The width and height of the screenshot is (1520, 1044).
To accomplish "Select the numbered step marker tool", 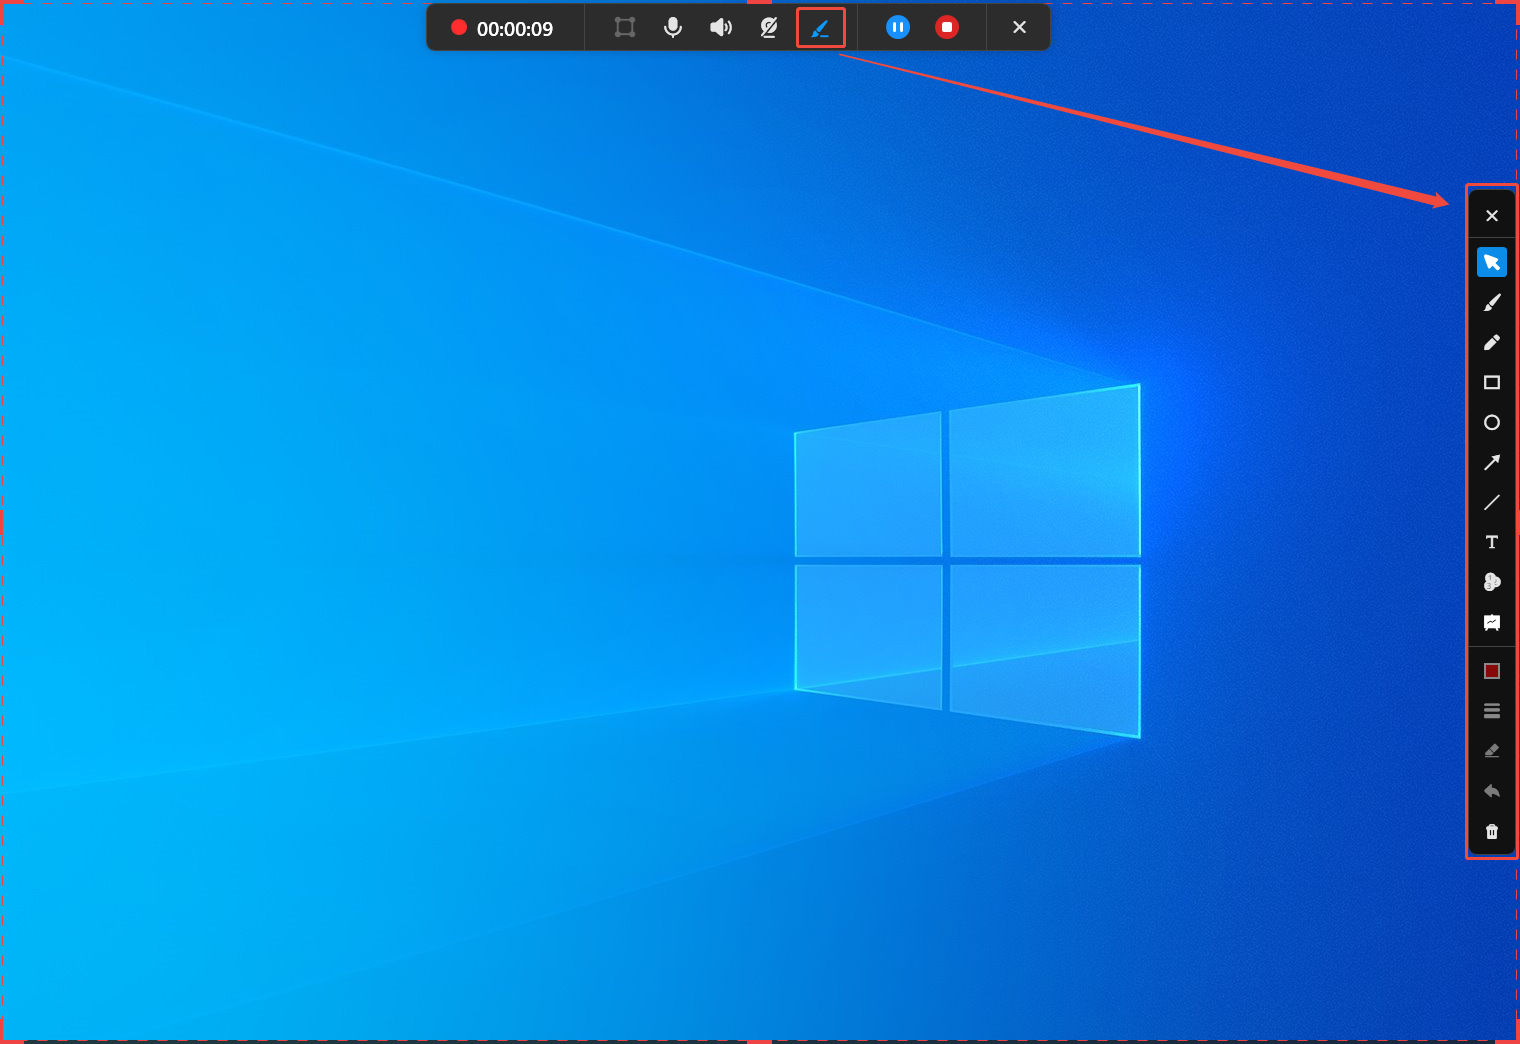I will pyautogui.click(x=1491, y=582).
